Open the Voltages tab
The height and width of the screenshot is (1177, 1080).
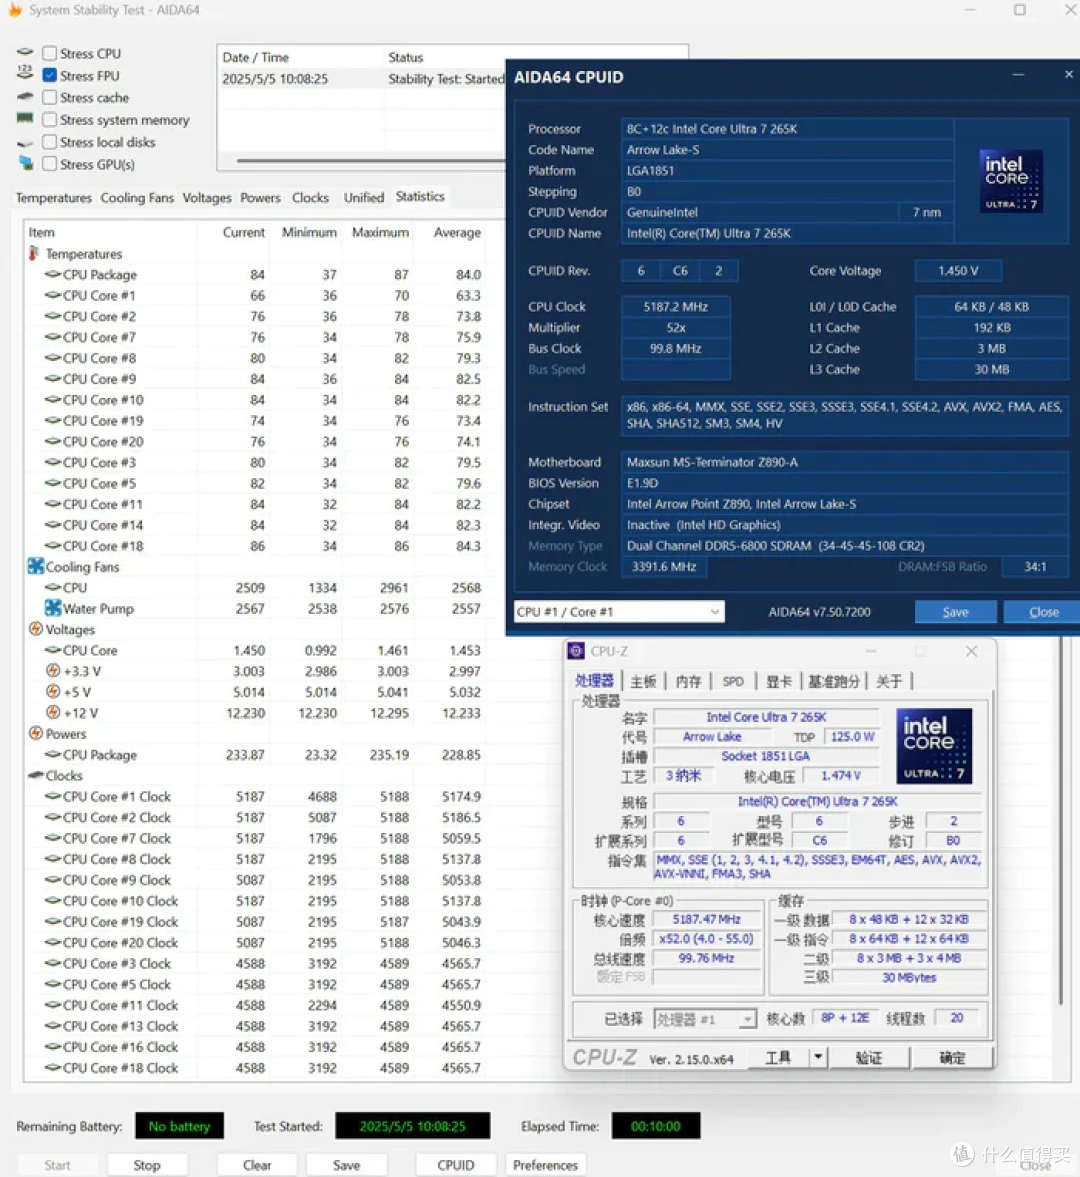tap(206, 197)
